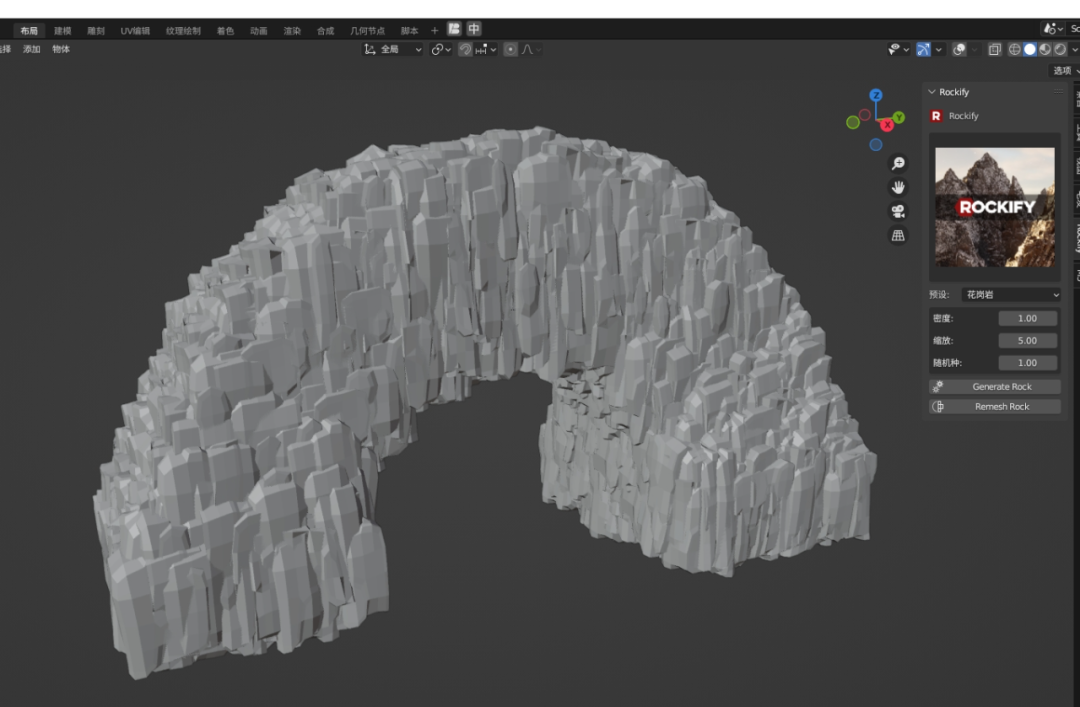The image size is (1080, 707).
Task: Open the 全局 transform orientation dropdown
Action: coord(393,49)
